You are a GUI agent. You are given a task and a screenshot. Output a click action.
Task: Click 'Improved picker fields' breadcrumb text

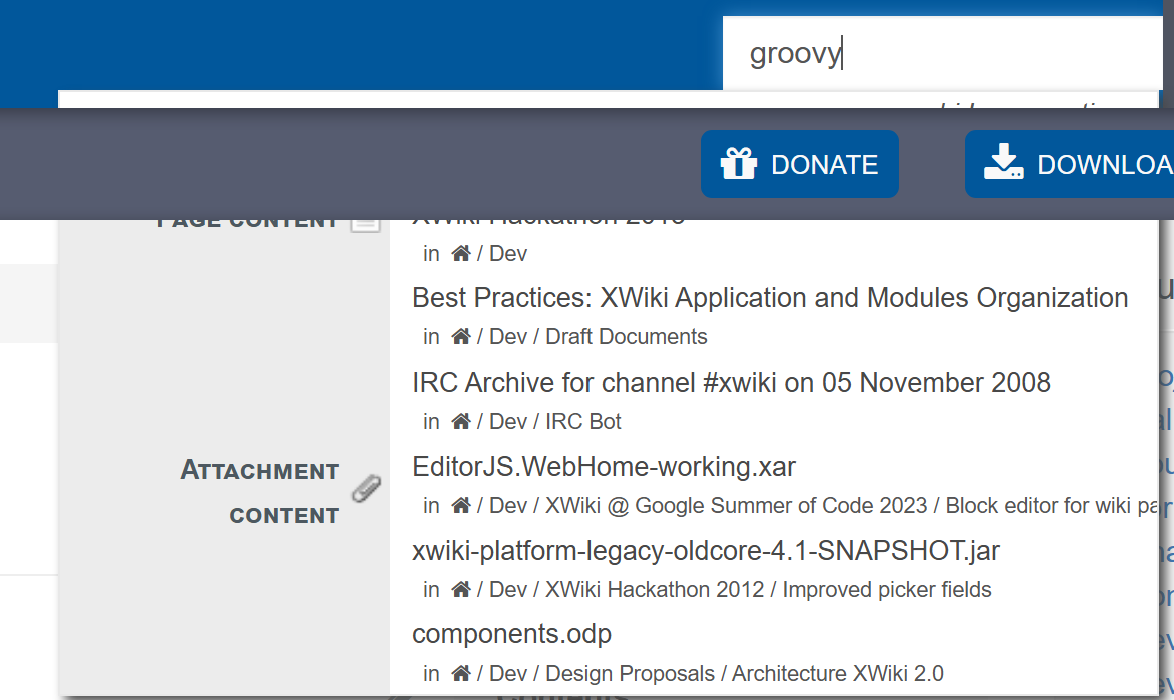coord(886,590)
